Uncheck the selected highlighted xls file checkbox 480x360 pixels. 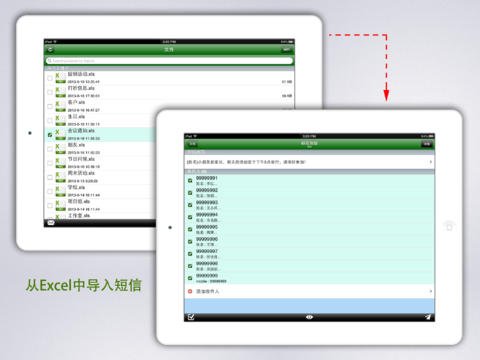coord(50,135)
